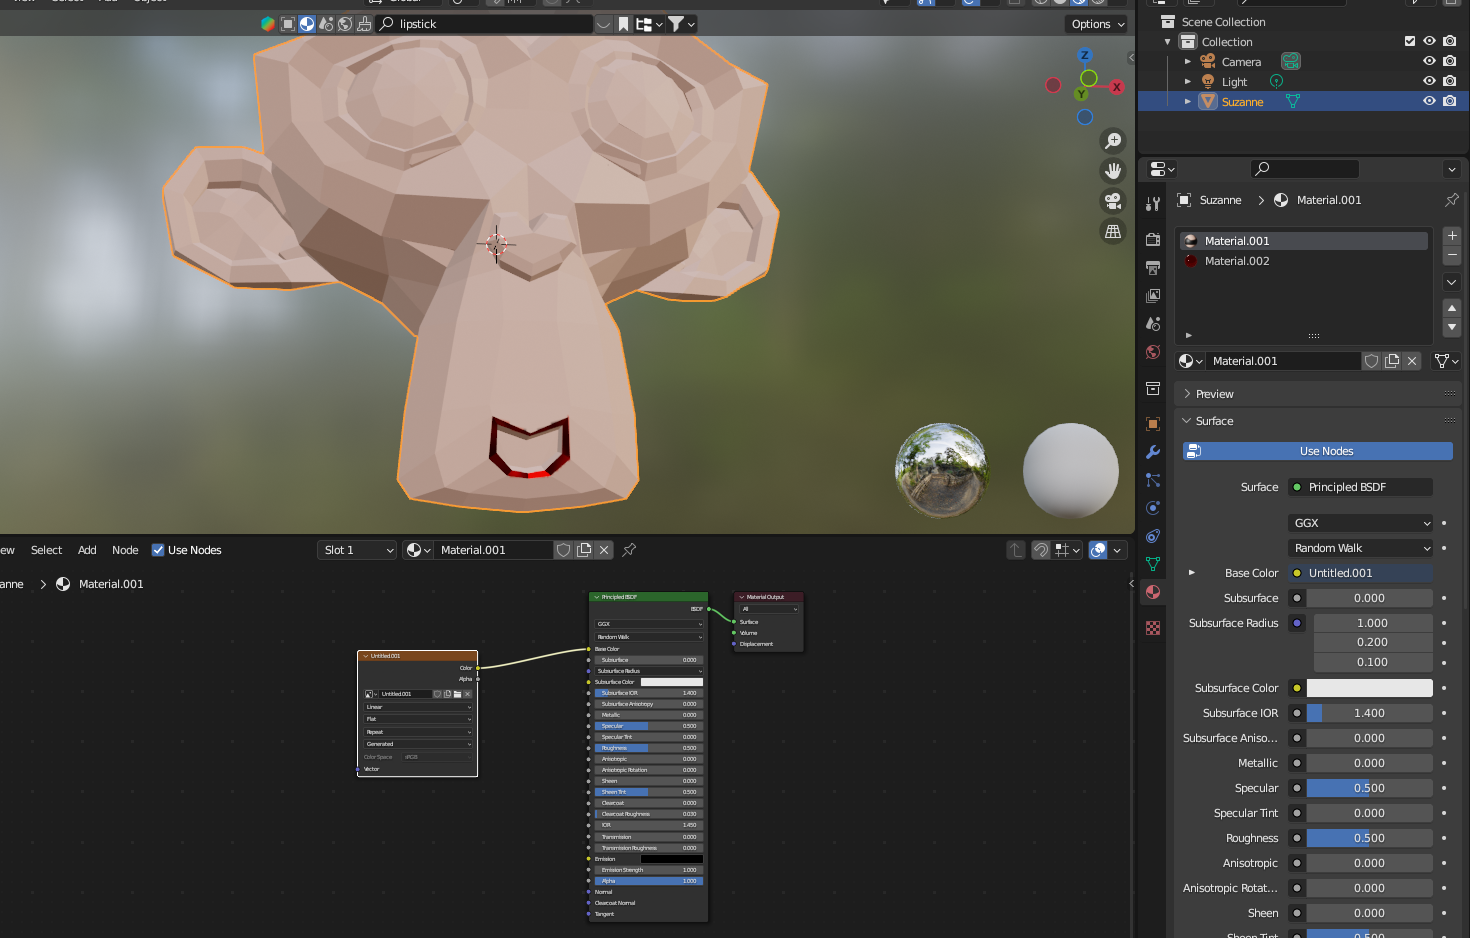Screen dimensions: 1470x938
Task: Collapse the Collection tree in outliner
Action: click(x=1168, y=42)
